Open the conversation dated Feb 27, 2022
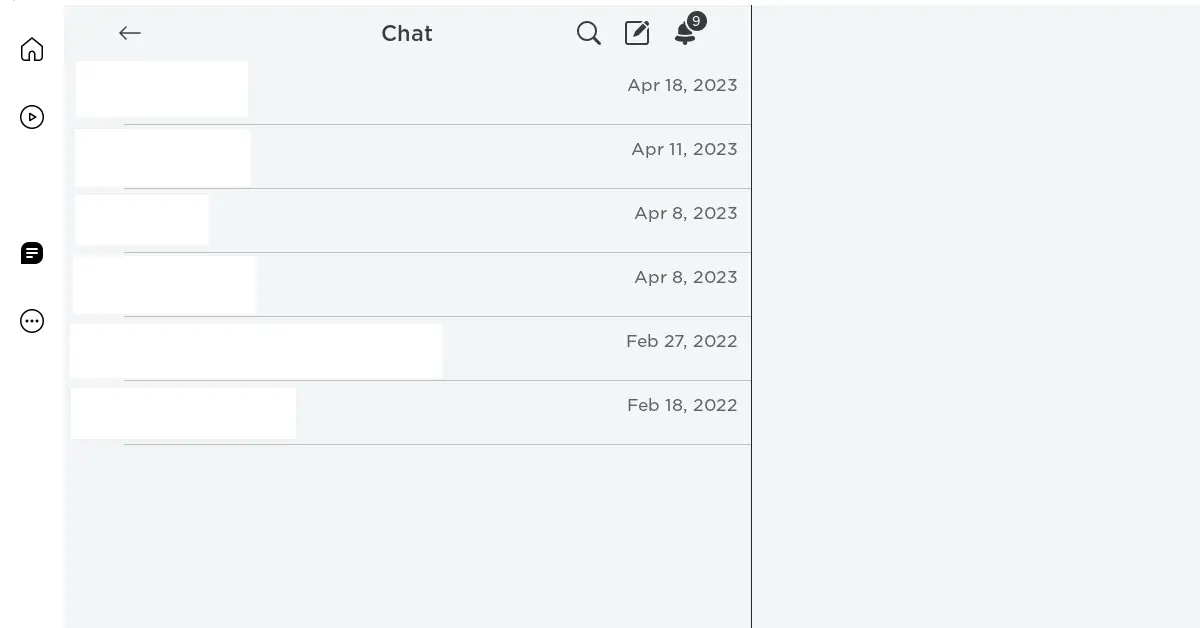Image resolution: width=1200 pixels, height=628 pixels. click(x=408, y=349)
